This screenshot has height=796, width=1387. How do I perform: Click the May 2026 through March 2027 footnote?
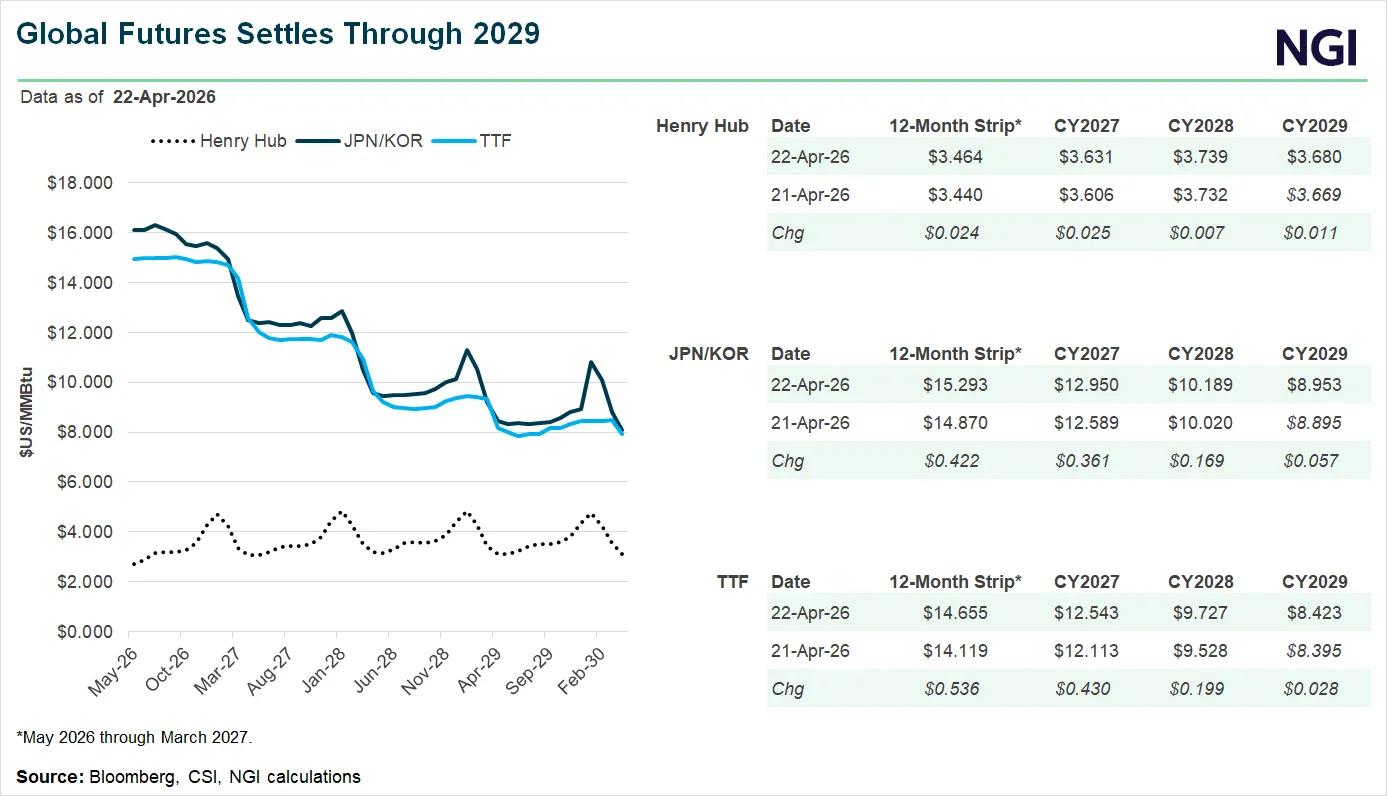[x=135, y=738]
